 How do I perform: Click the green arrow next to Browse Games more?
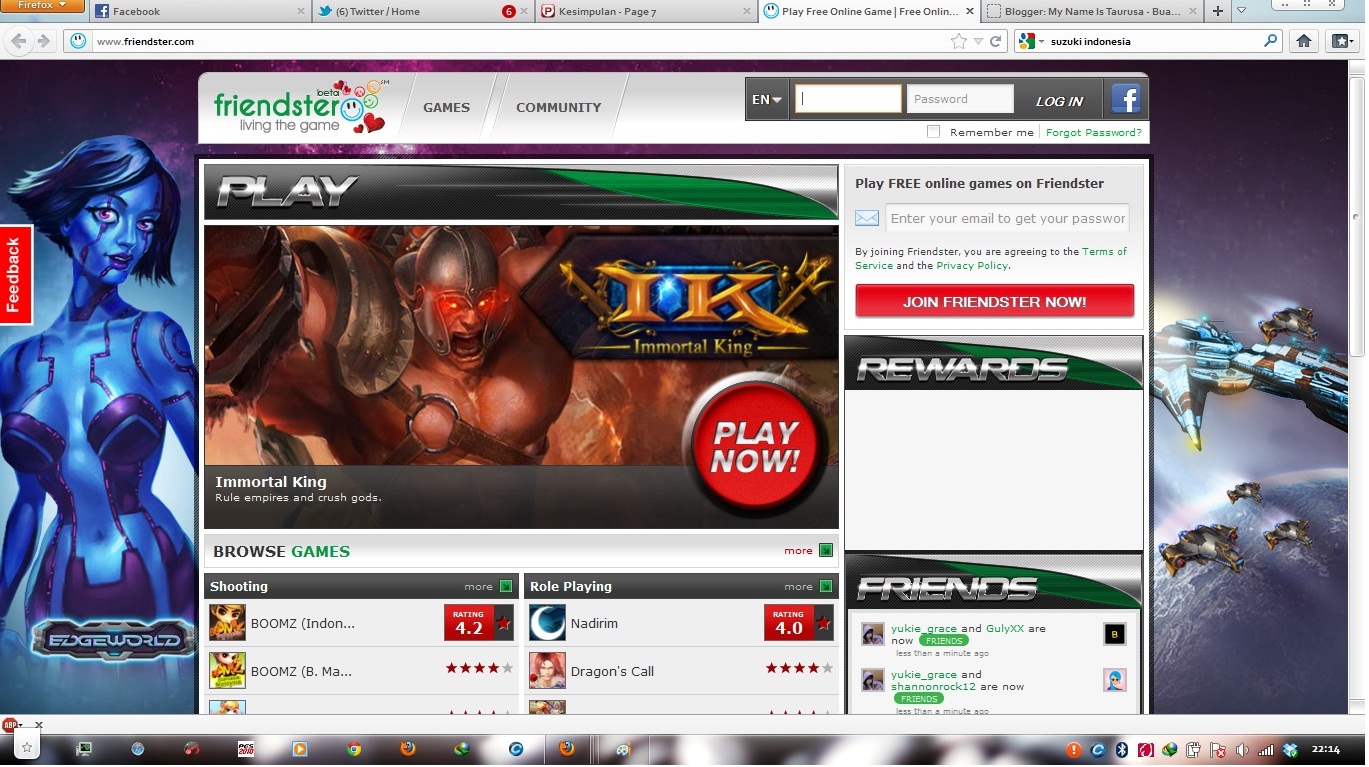click(x=826, y=550)
